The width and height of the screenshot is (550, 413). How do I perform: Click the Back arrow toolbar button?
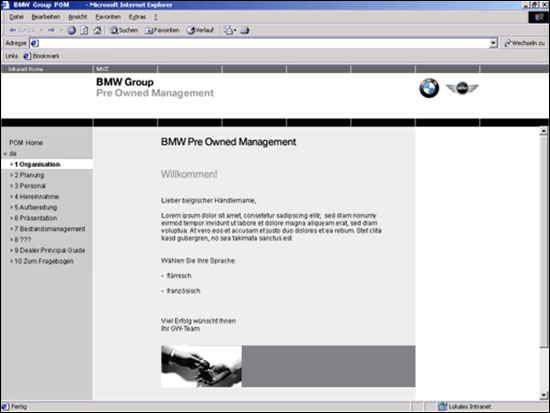[21, 30]
